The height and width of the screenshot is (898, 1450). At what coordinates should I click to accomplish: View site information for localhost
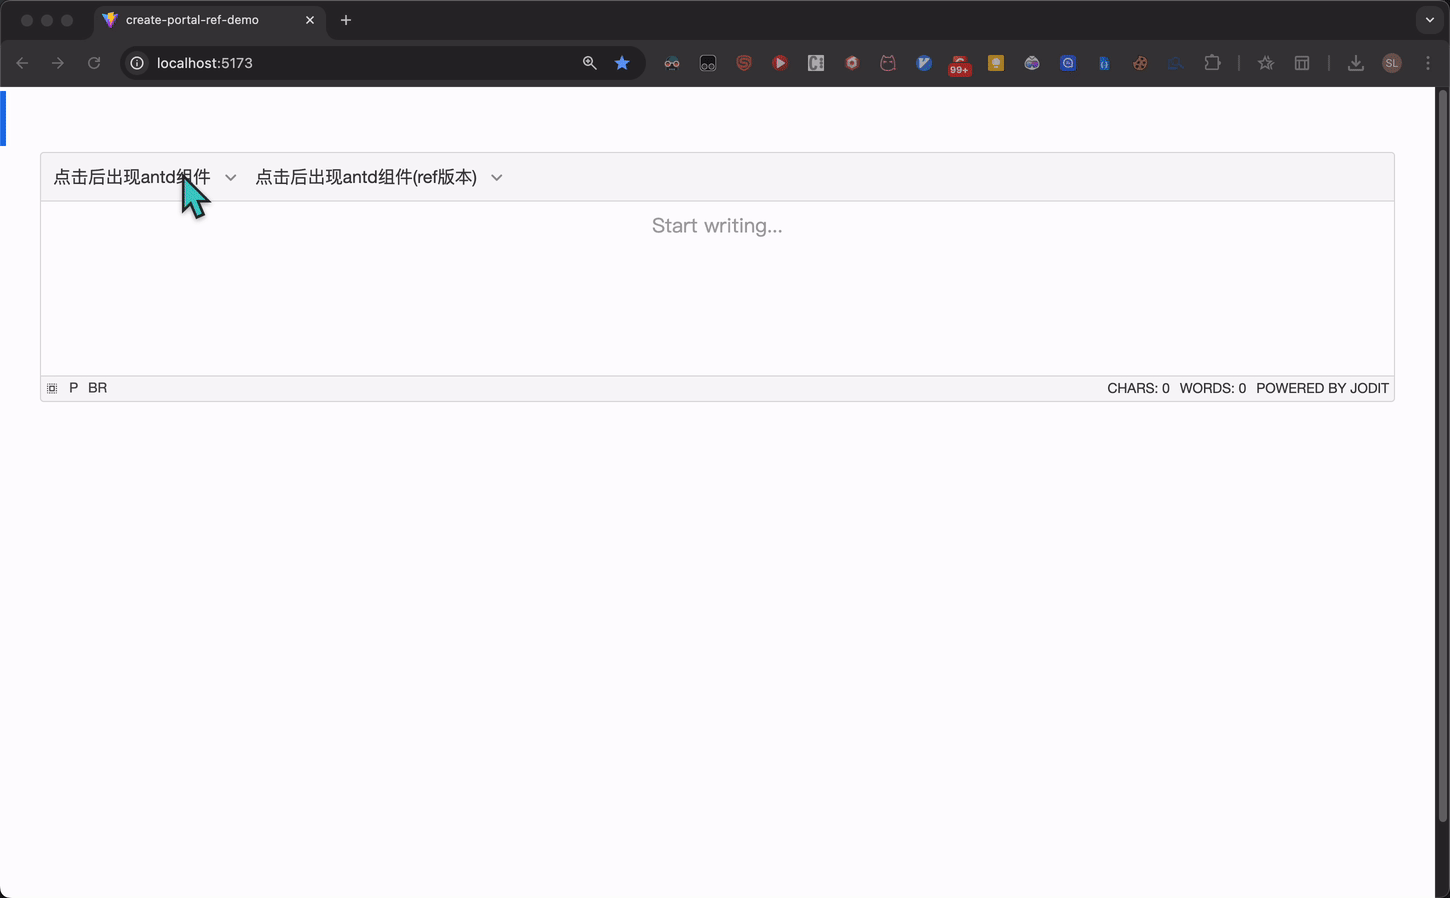point(137,63)
